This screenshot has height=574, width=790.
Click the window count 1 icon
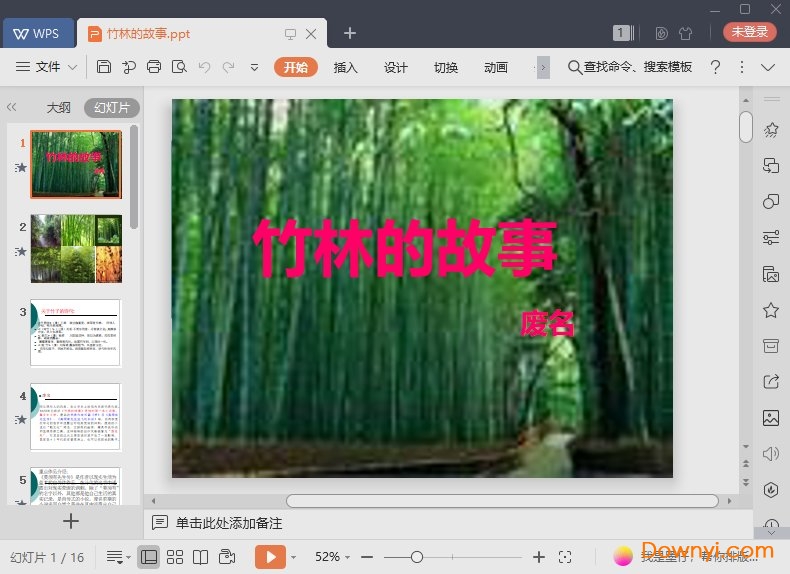tap(623, 33)
